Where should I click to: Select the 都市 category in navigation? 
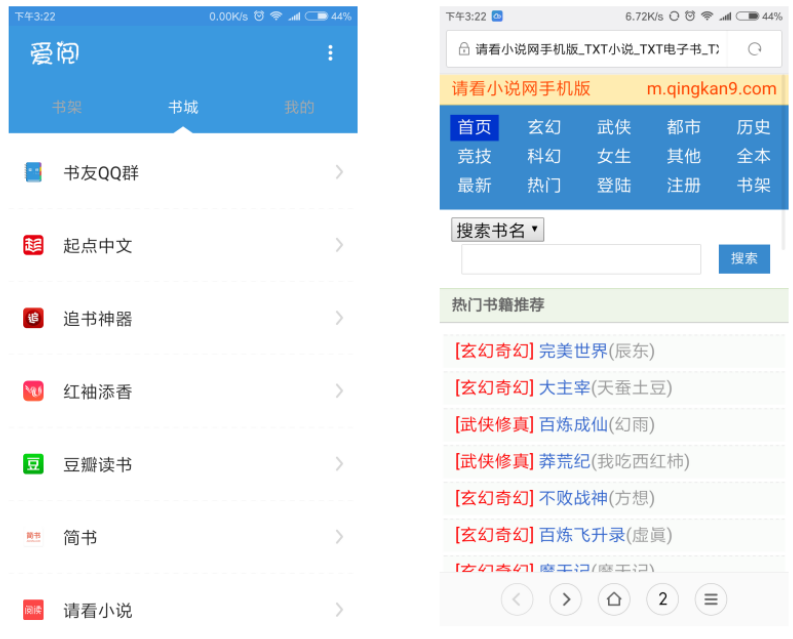tap(684, 127)
